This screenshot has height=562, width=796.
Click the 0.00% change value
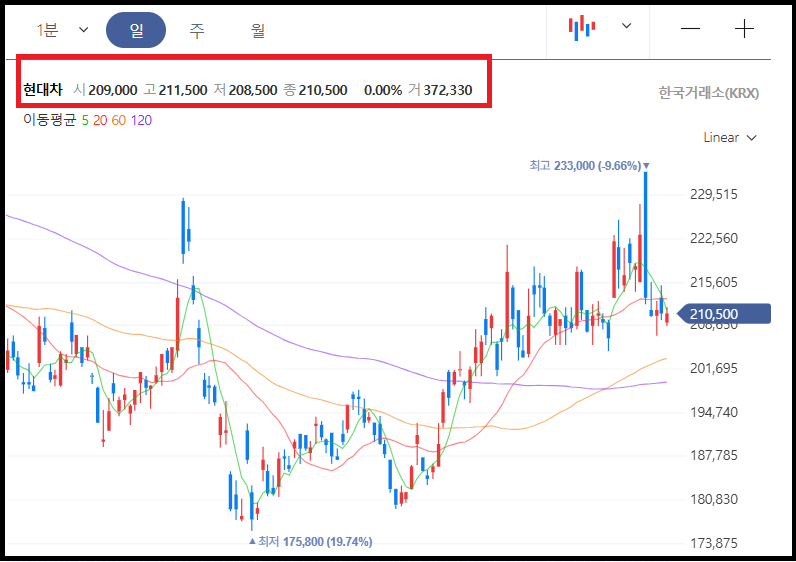point(383,90)
